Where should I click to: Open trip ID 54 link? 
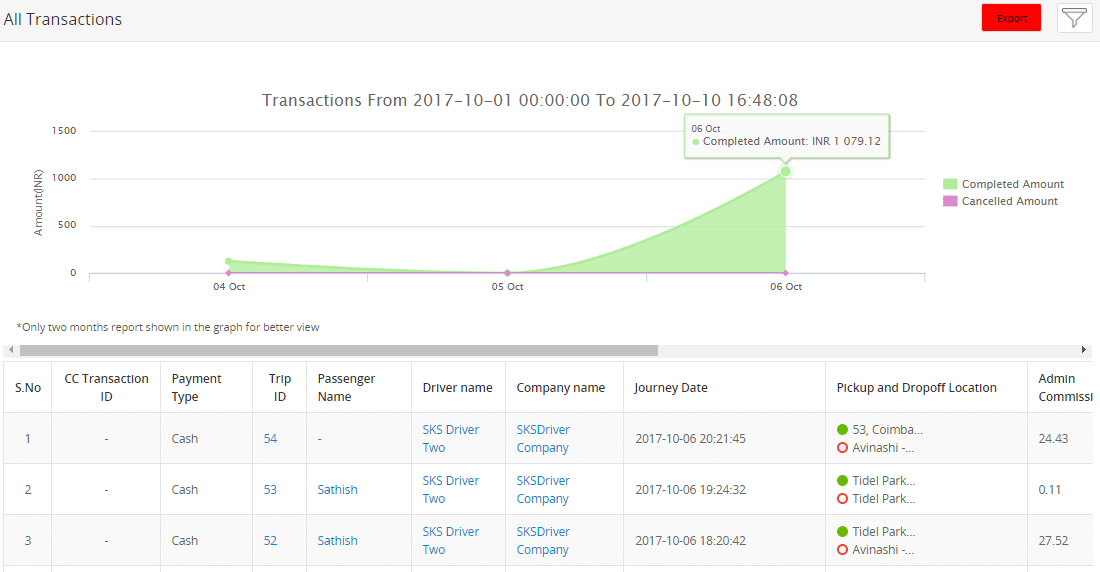(270, 439)
